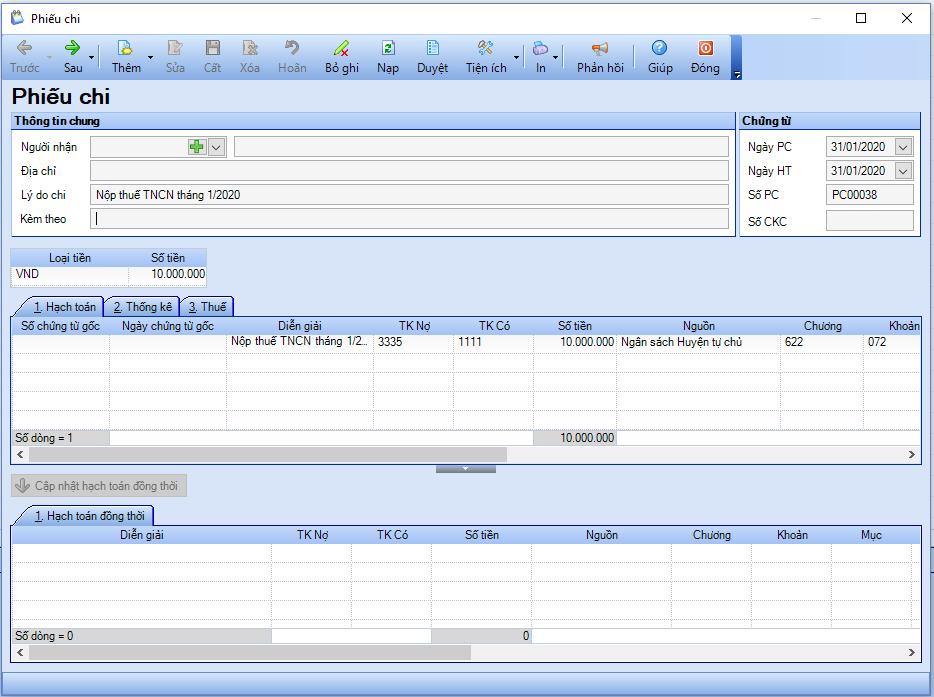The width and height of the screenshot is (934, 697).
Task: Click the Ngày chứng từ gốc column header
Action: (167, 326)
